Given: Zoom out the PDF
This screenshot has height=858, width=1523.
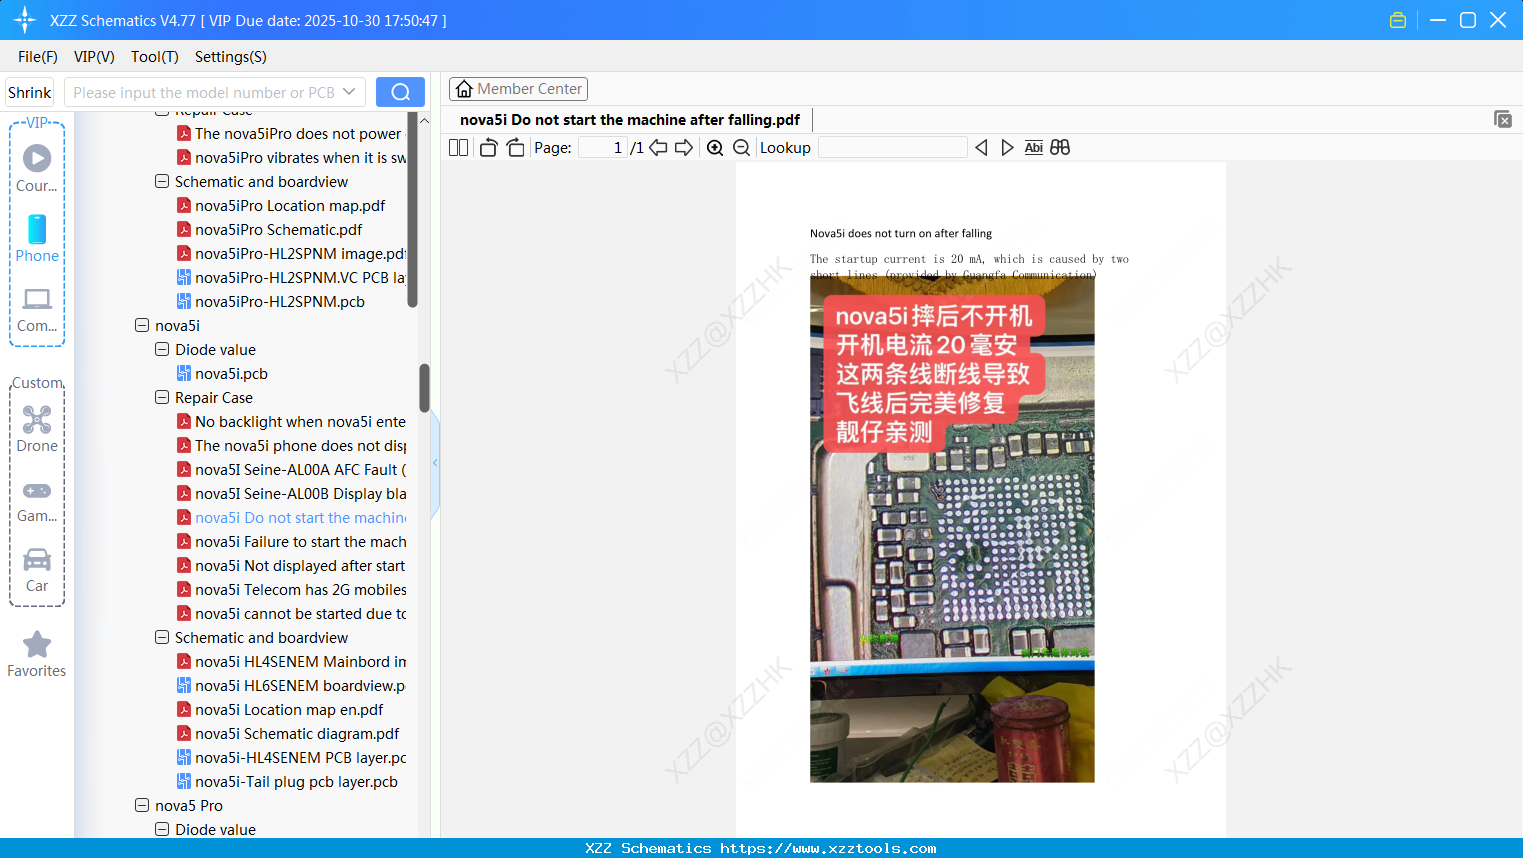Looking at the screenshot, I should pos(741,147).
